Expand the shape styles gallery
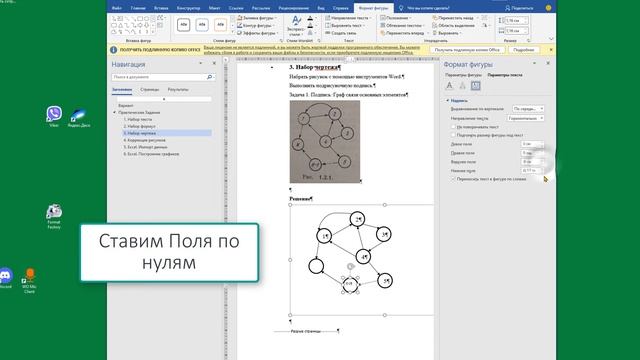 coord(233,33)
